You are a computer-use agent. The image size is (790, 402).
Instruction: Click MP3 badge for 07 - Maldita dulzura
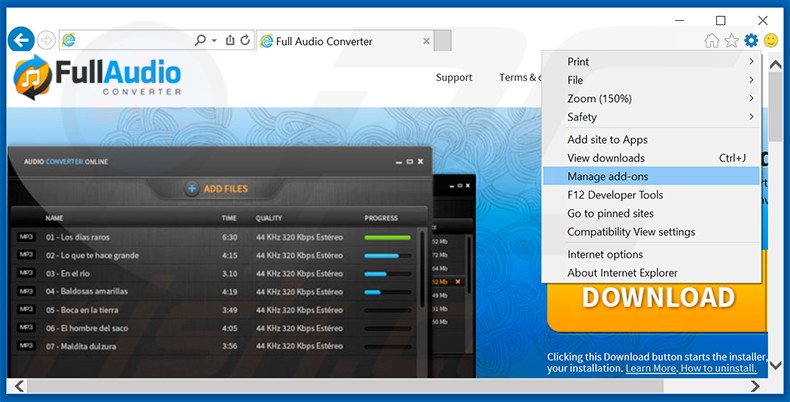click(x=26, y=346)
